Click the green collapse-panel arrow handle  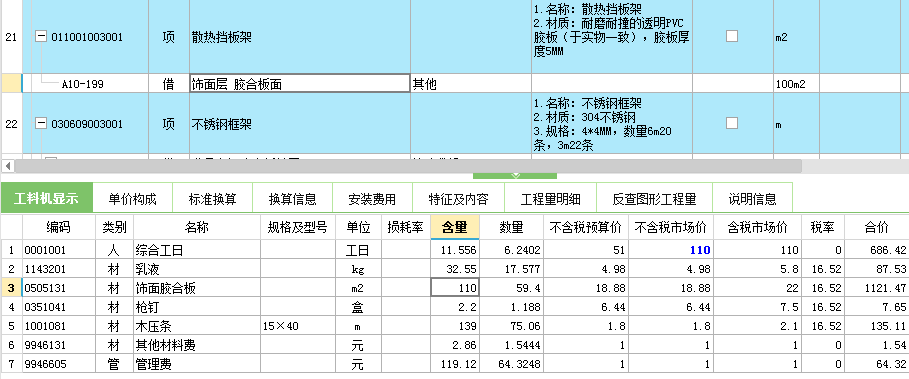pyautogui.click(x=515, y=176)
